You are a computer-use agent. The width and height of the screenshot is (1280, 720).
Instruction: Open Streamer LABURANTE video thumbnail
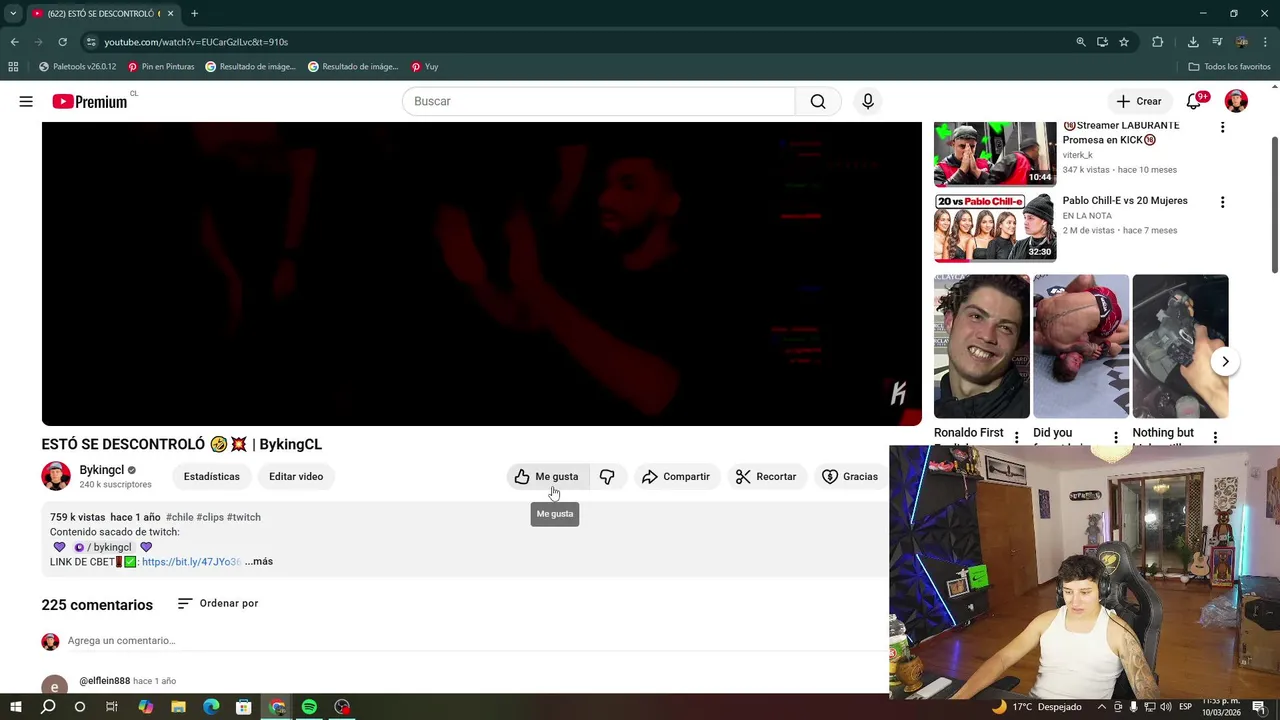[x=995, y=154]
